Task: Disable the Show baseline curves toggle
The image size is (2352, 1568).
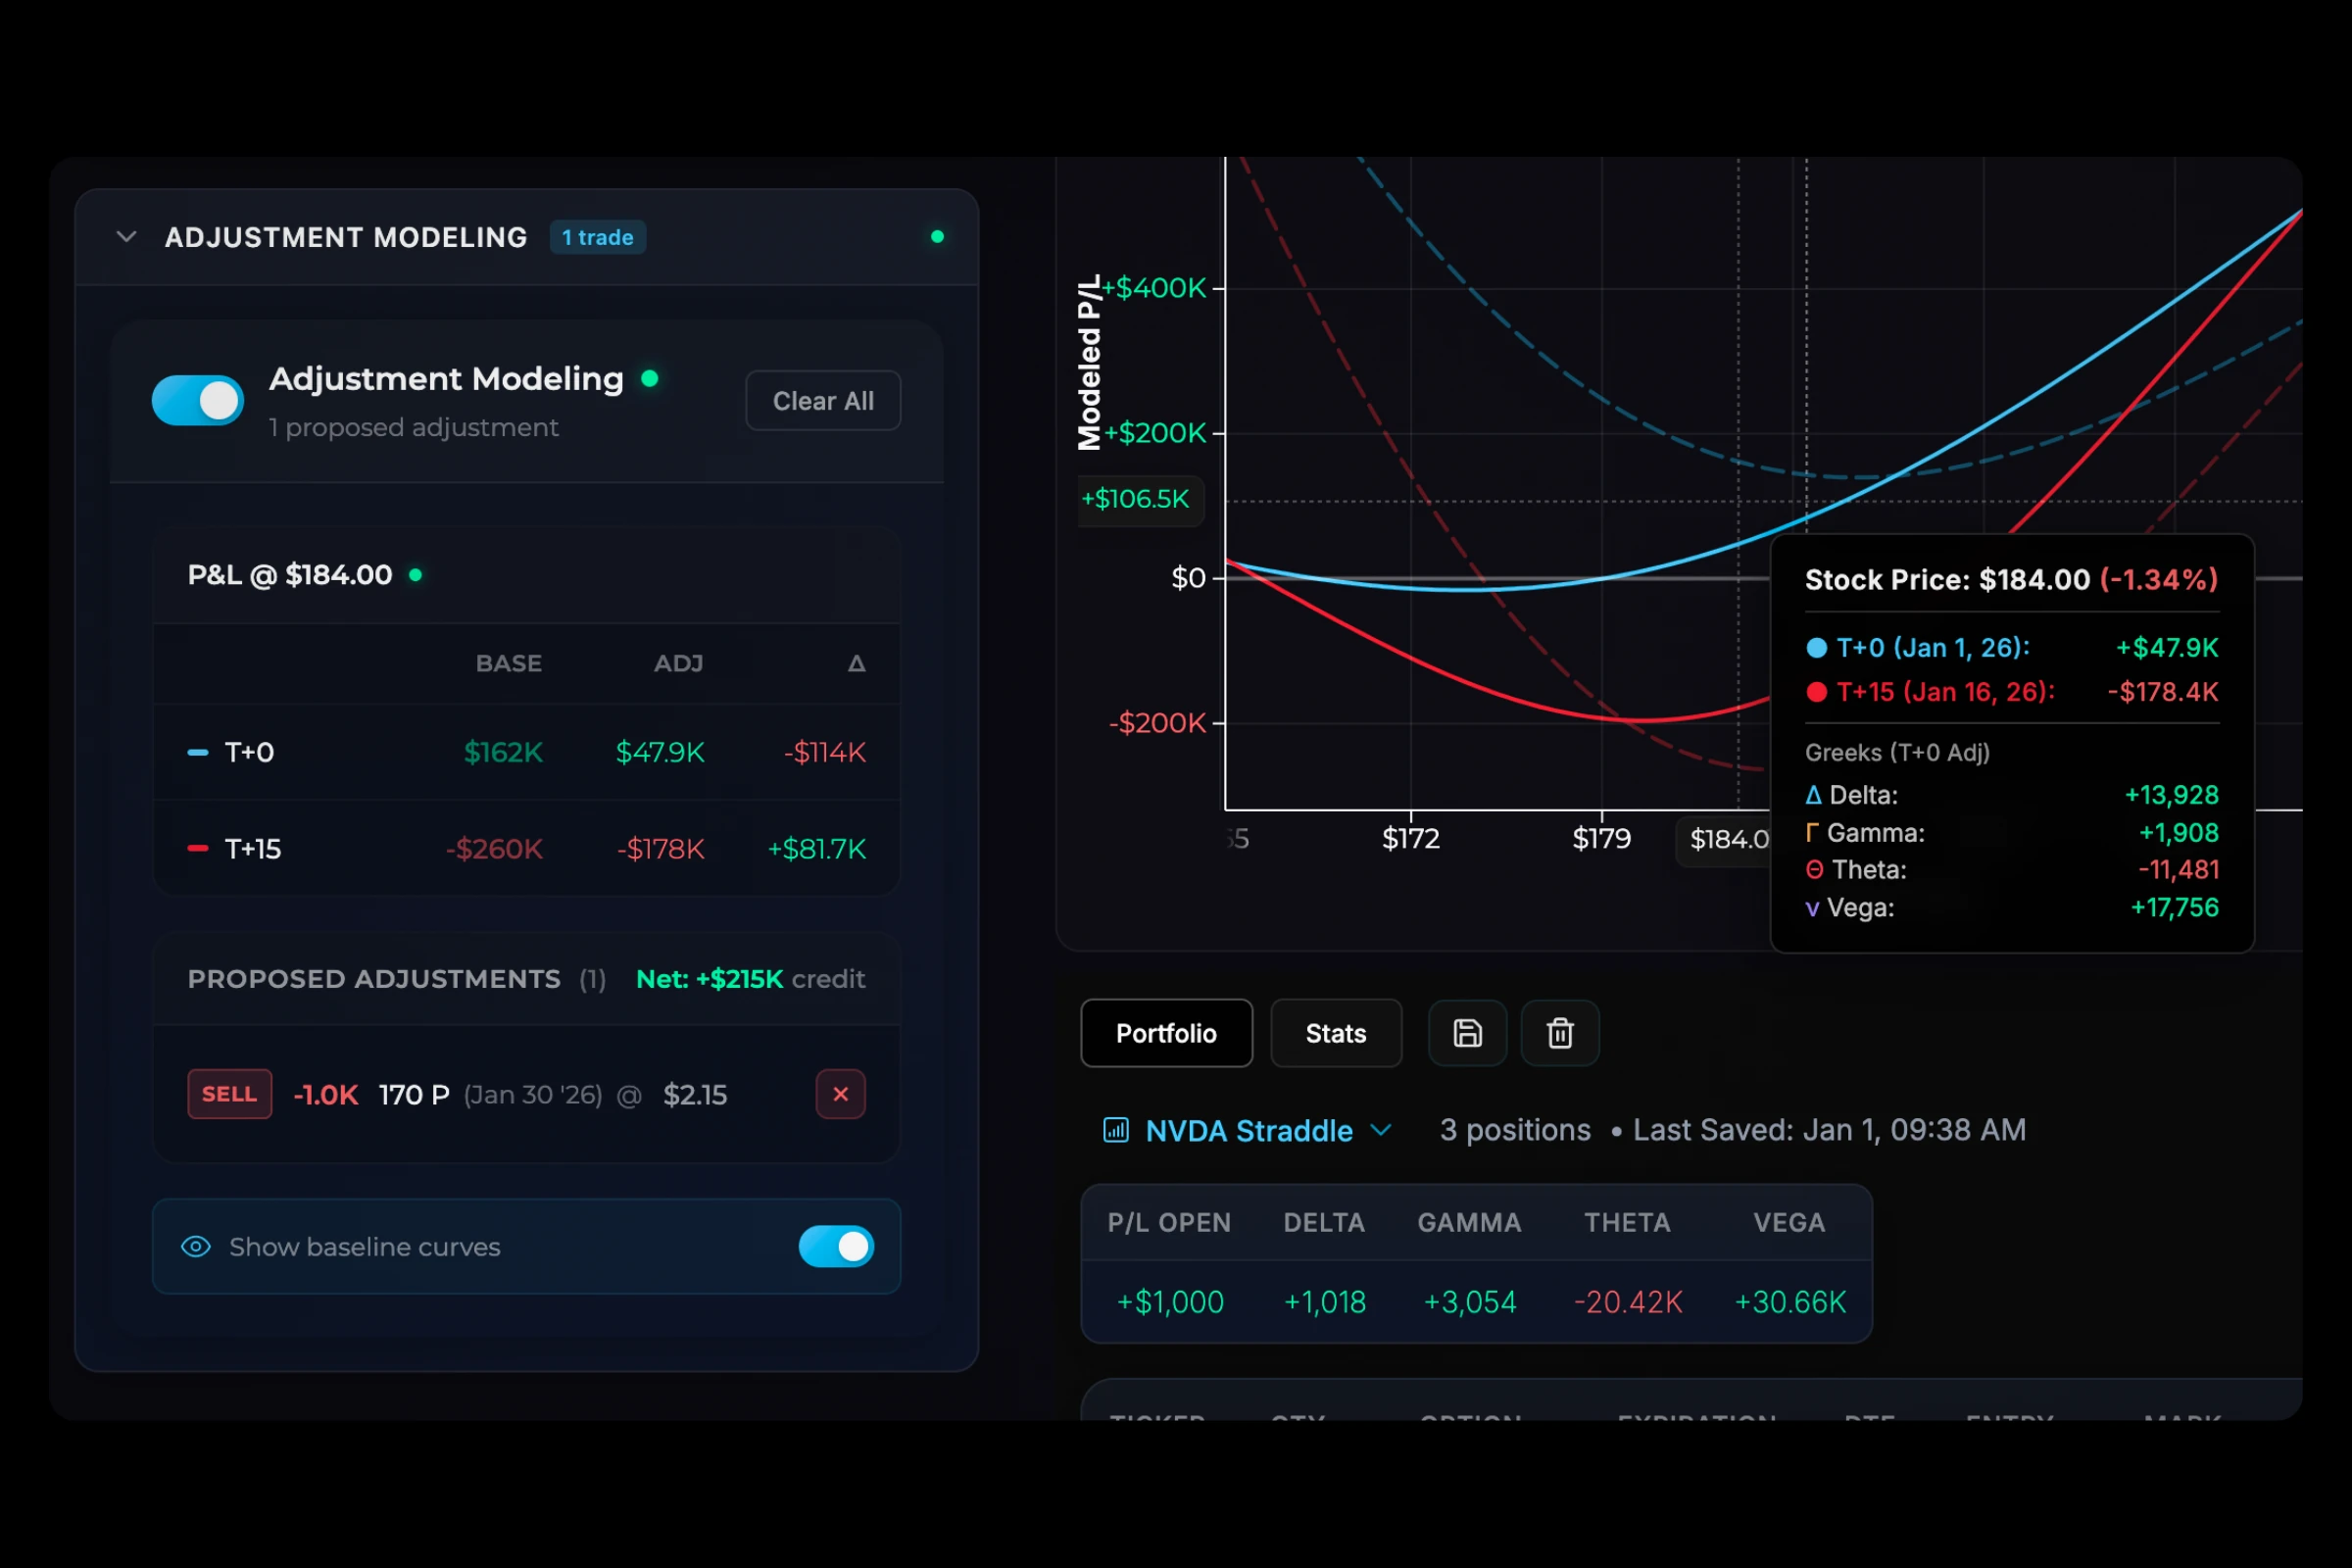Action: click(x=836, y=1246)
